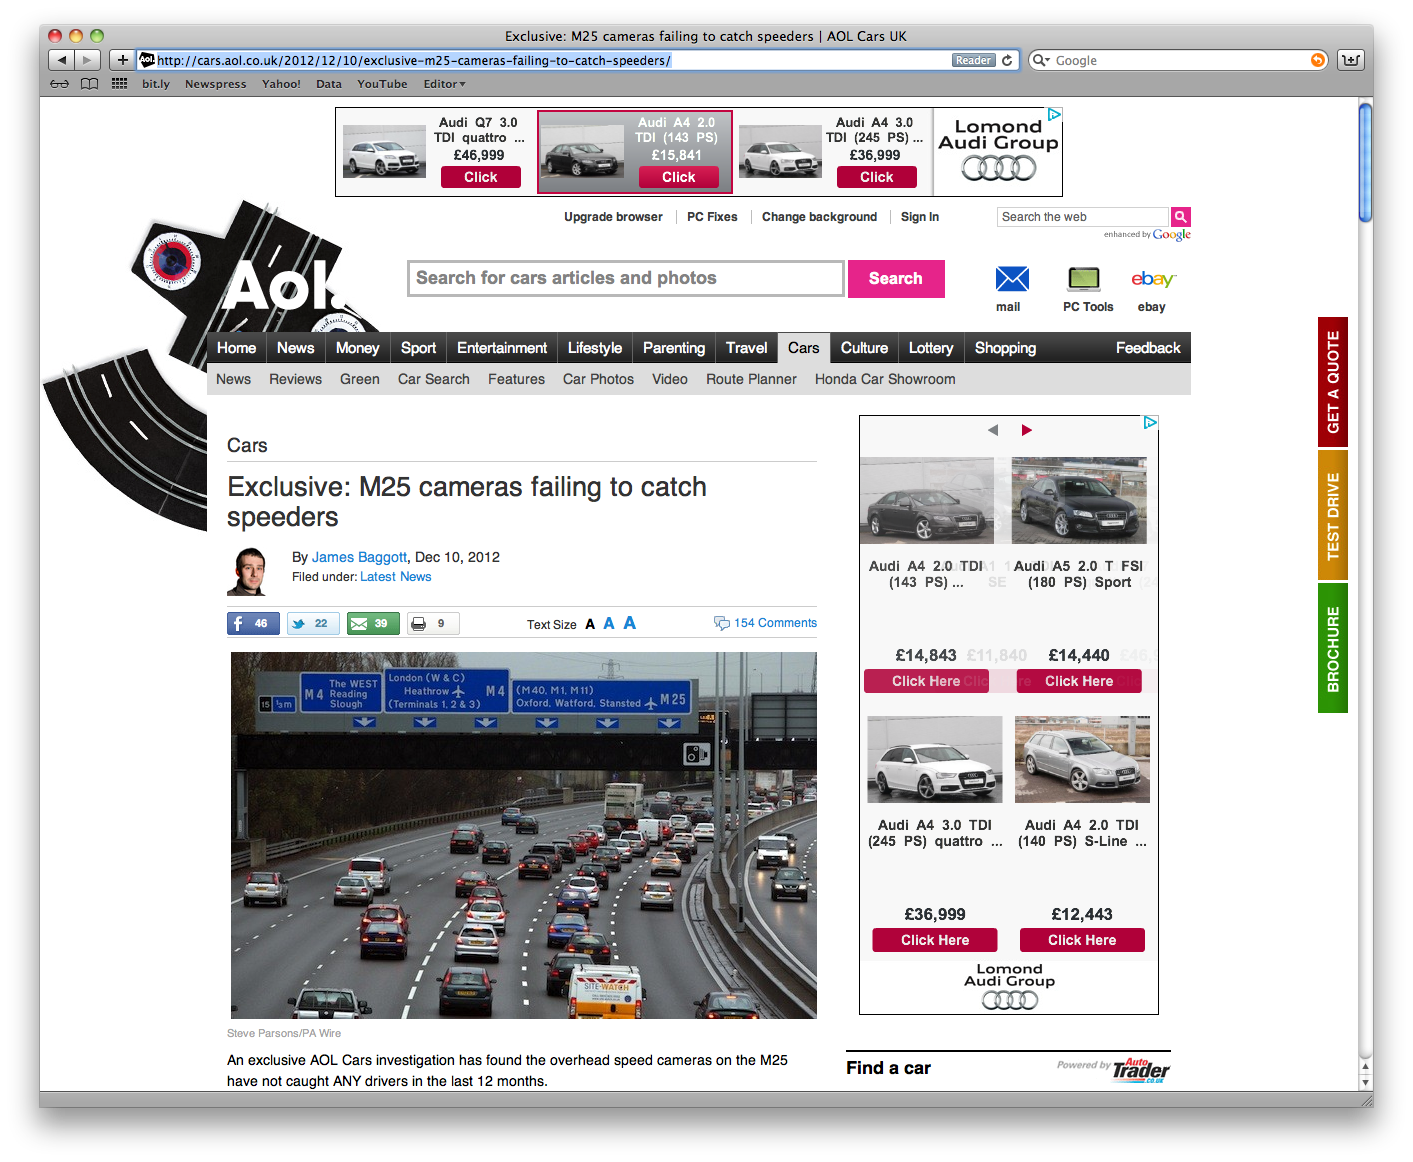Image resolution: width=1413 pixels, height=1162 pixels.
Task: Click the Sign In link
Action: click(920, 217)
